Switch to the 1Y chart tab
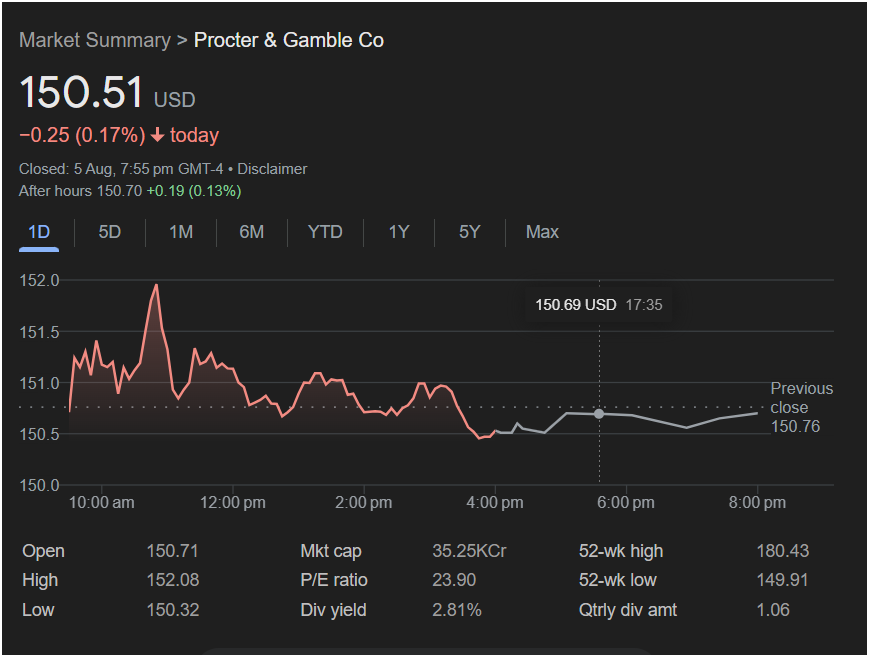 (x=398, y=232)
